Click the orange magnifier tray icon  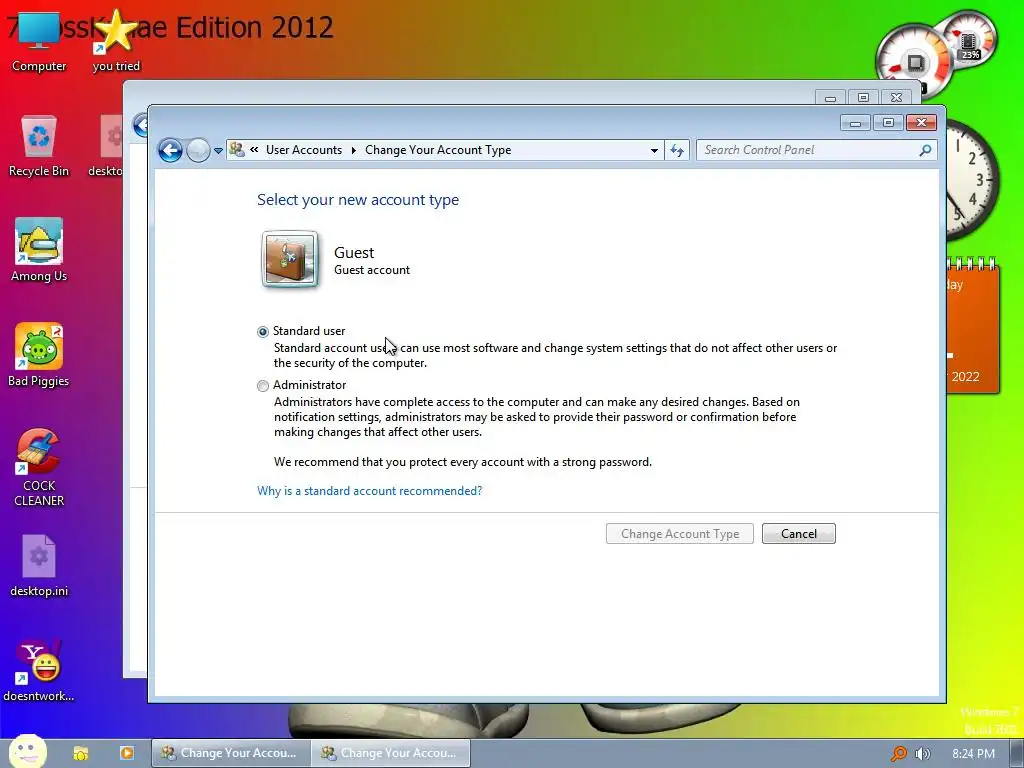tap(899, 754)
